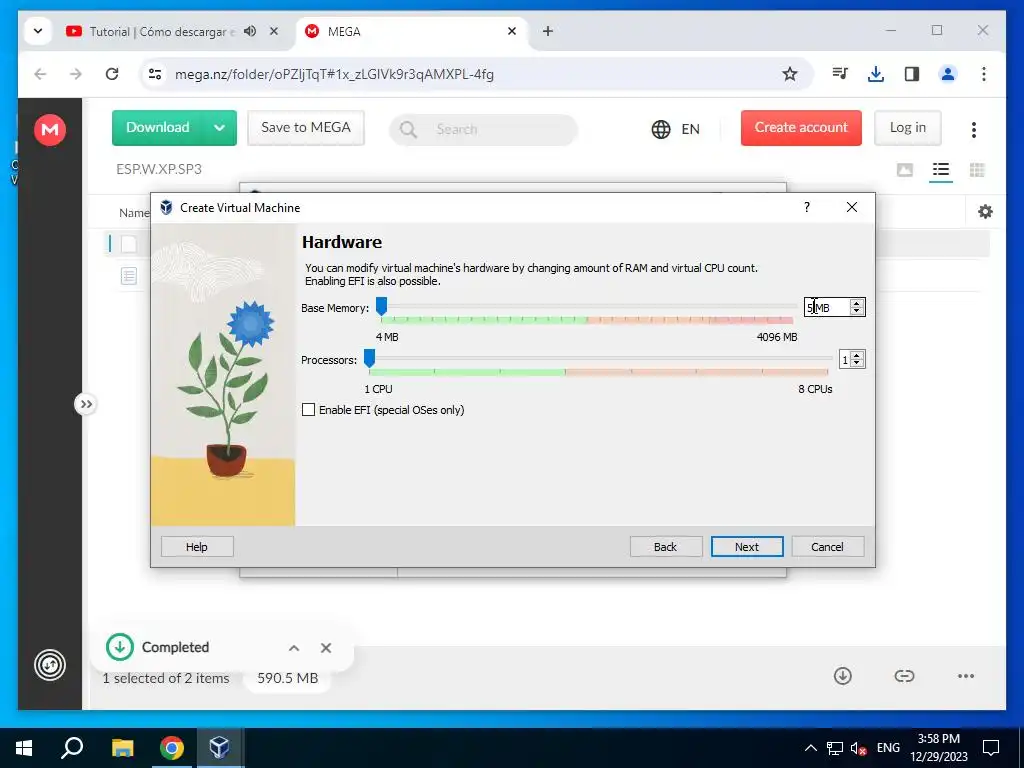
Task: Click the Log in button
Action: pos(908,127)
